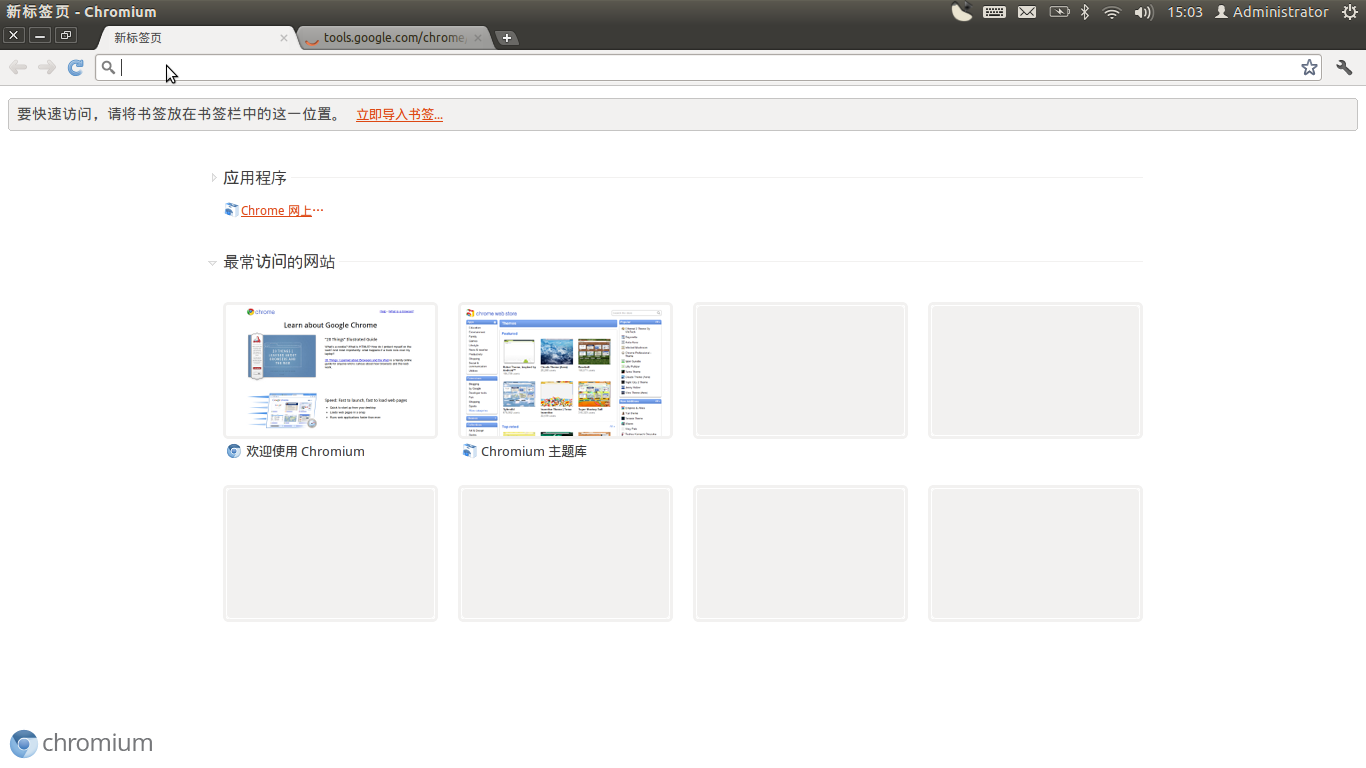Click the forward navigation arrow
Screen dimensions: 1366x768
46,67
